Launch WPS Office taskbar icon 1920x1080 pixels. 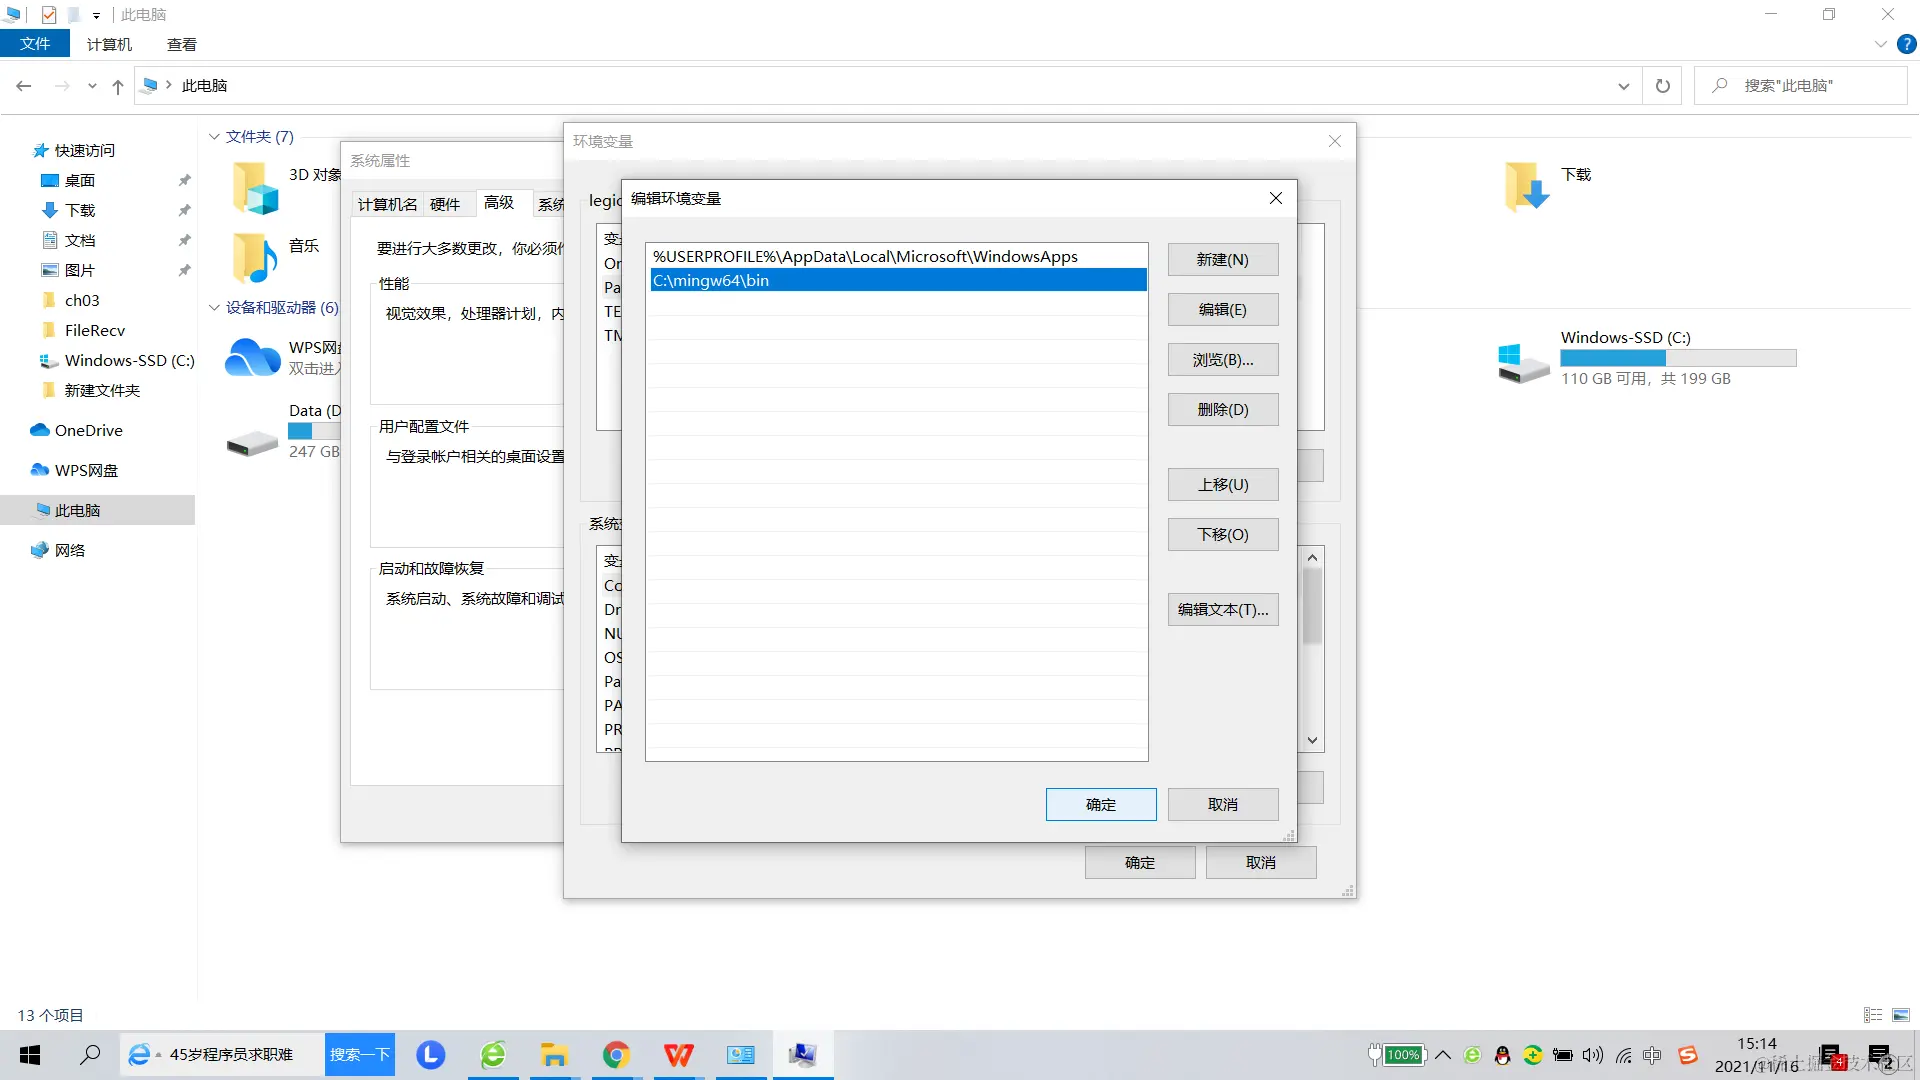tap(678, 1055)
